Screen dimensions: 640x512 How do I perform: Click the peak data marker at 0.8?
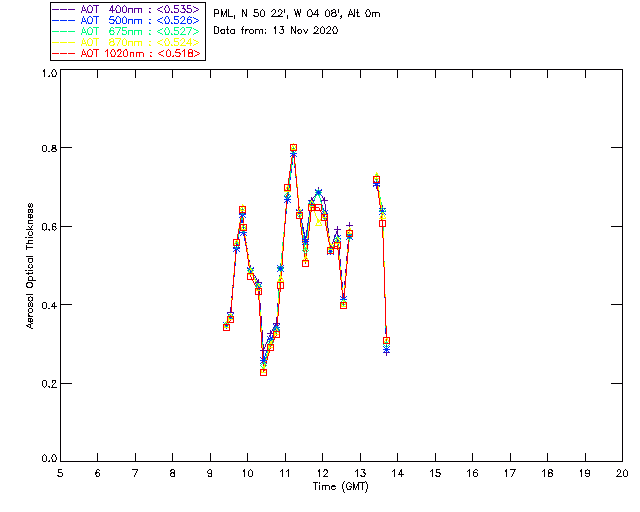(x=293, y=148)
